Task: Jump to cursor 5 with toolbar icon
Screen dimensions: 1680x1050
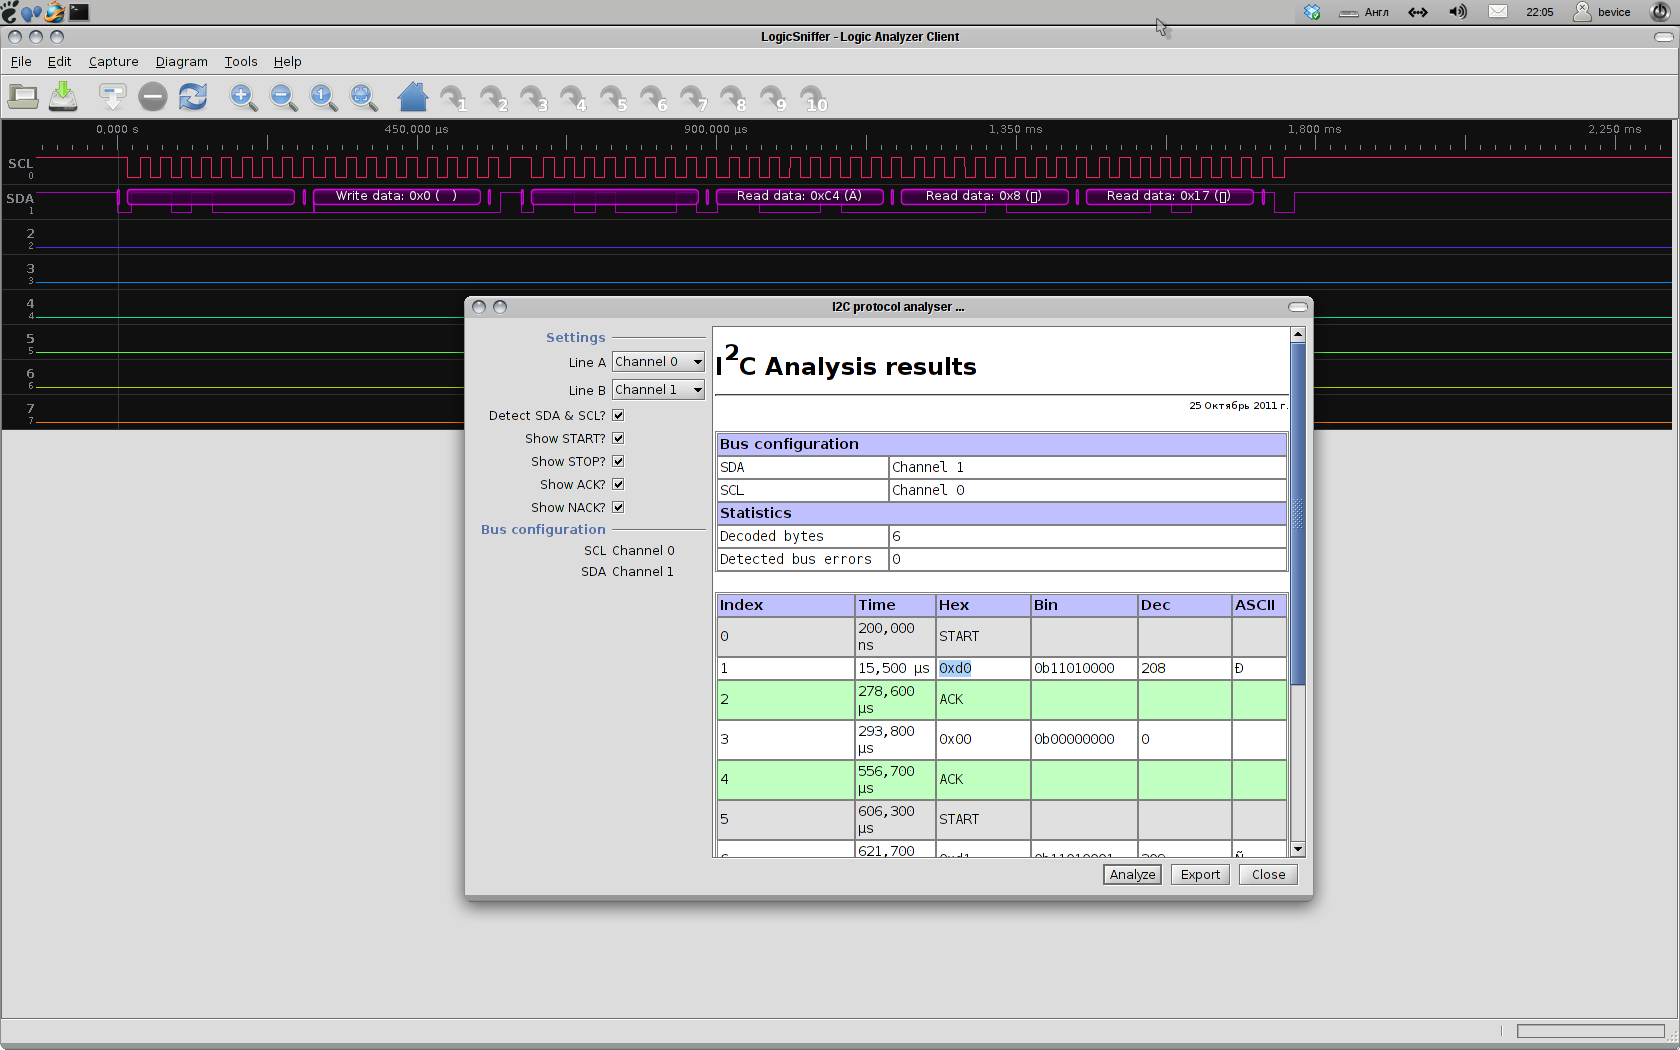Action: 613,97
